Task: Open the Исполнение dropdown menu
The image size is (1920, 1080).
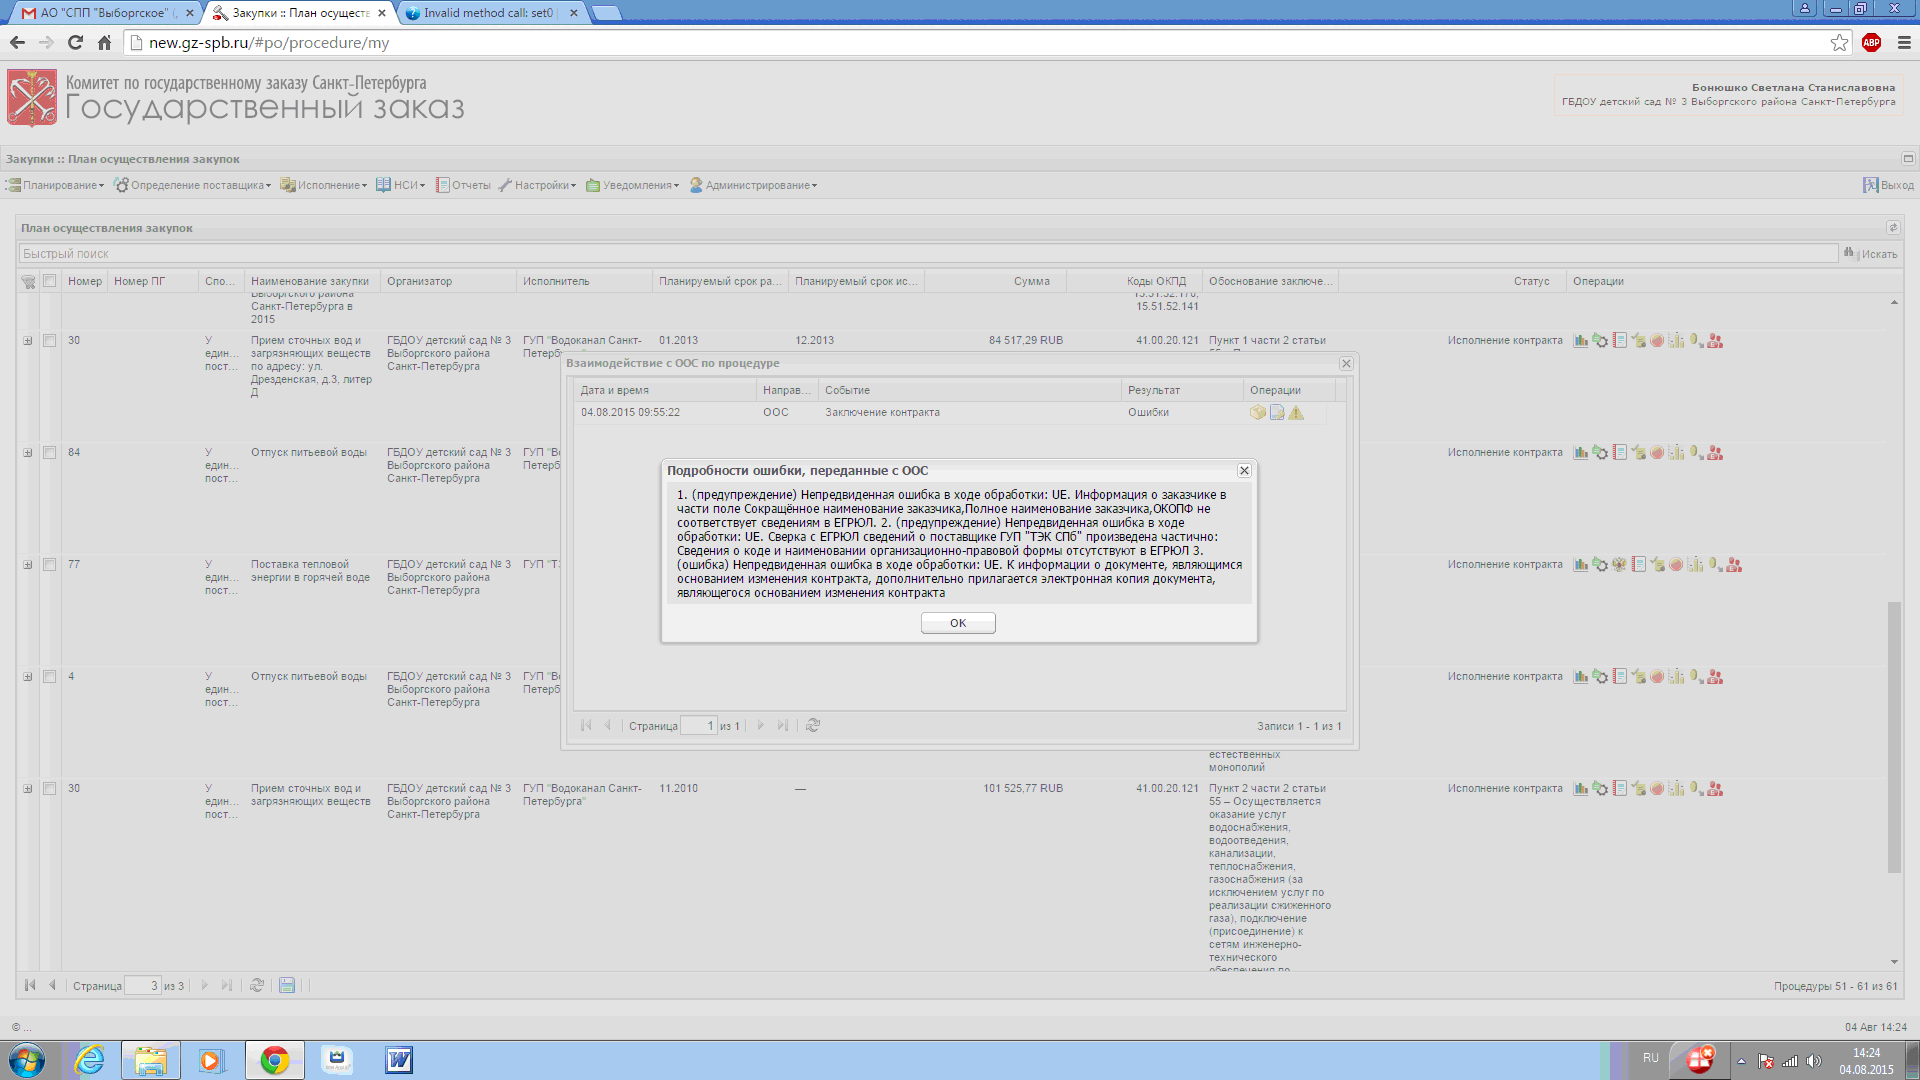Action: (324, 185)
